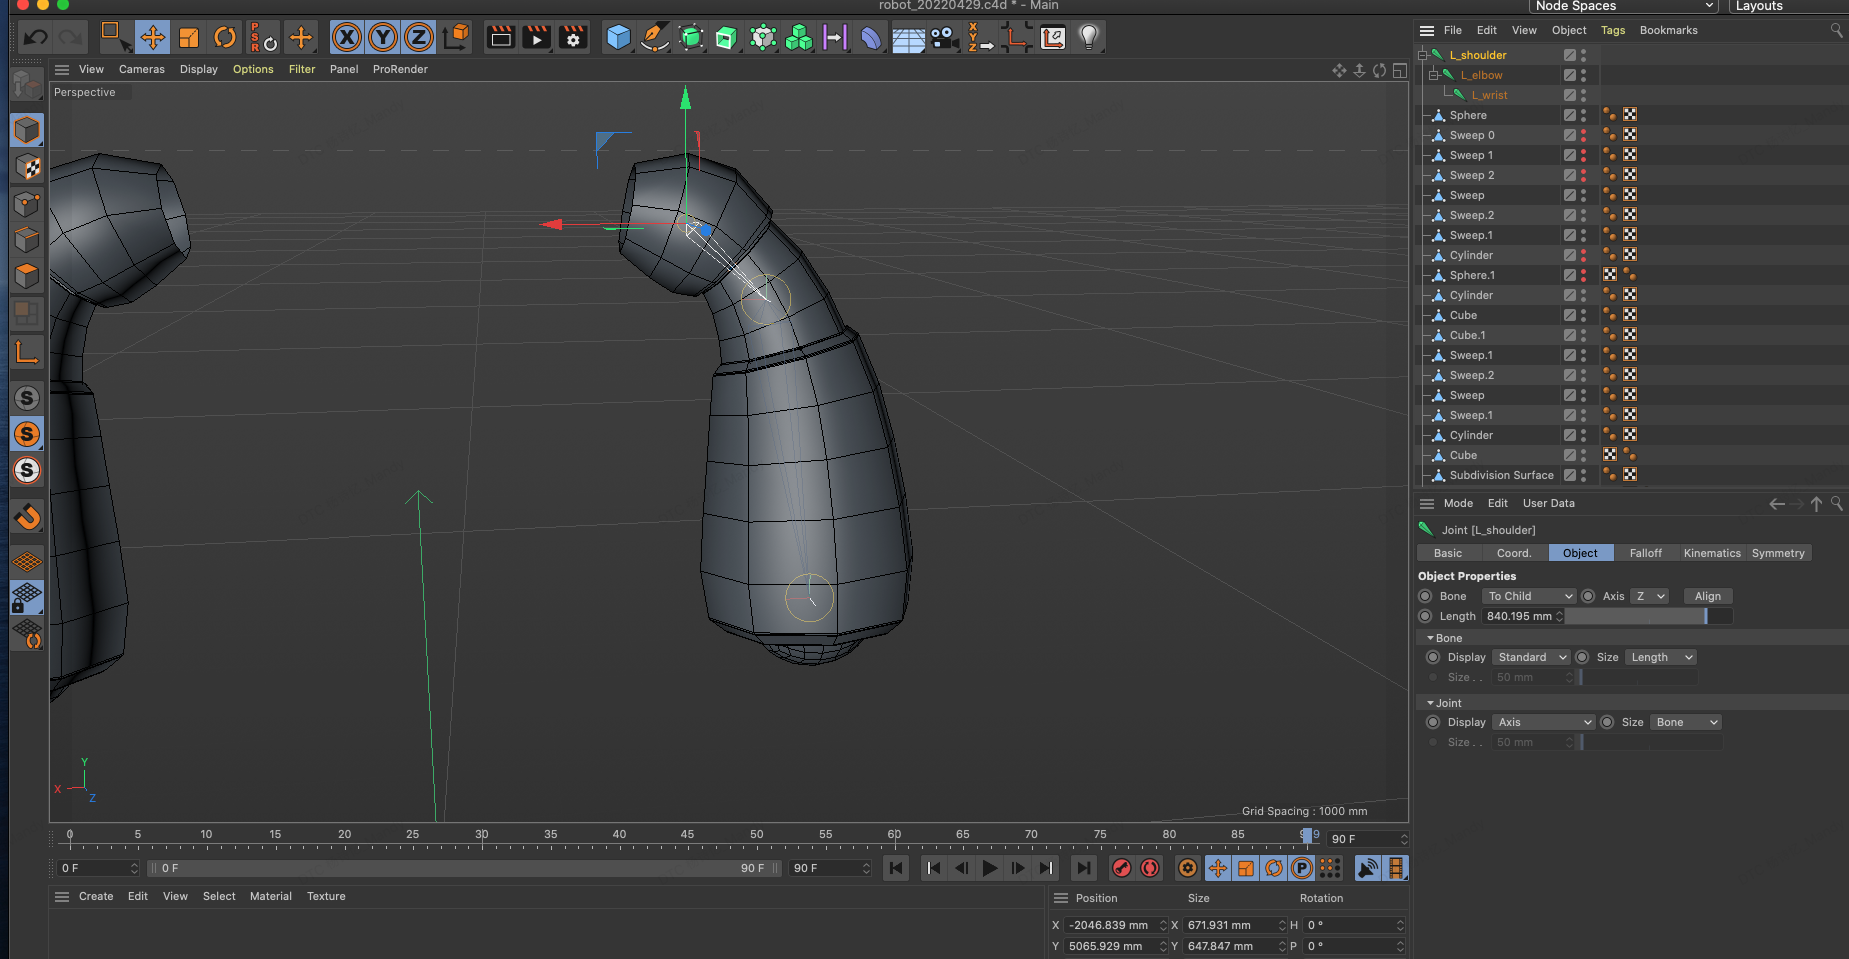Click Enable Axis L-shaped icon
Image resolution: width=1849 pixels, height=959 pixels.
27,352
